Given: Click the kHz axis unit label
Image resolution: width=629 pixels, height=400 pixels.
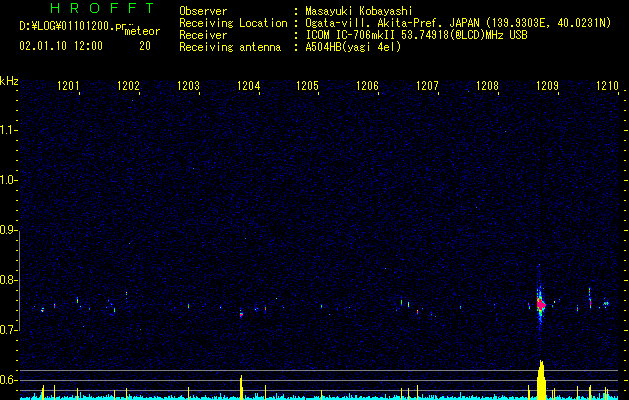Looking at the screenshot, I should (9, 81).
